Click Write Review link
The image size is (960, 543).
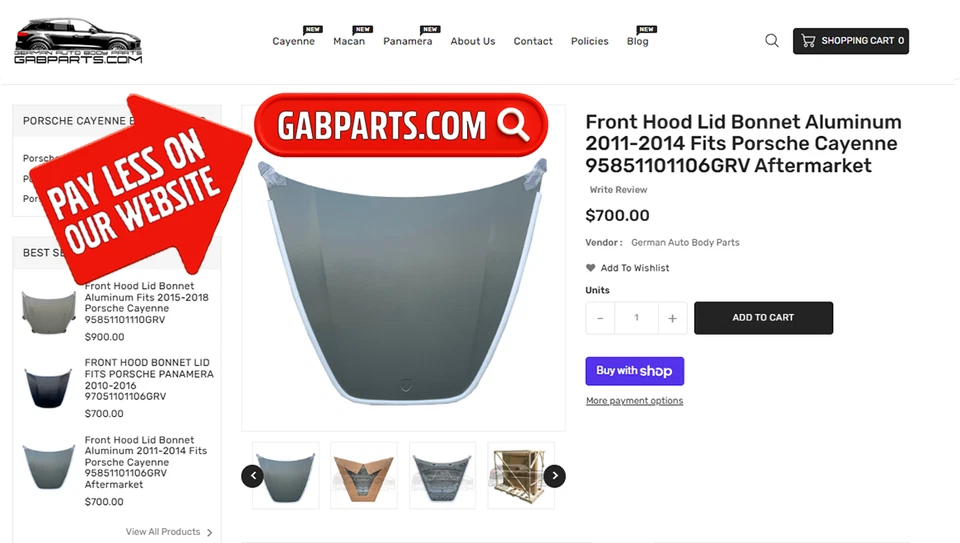point(618,190)
